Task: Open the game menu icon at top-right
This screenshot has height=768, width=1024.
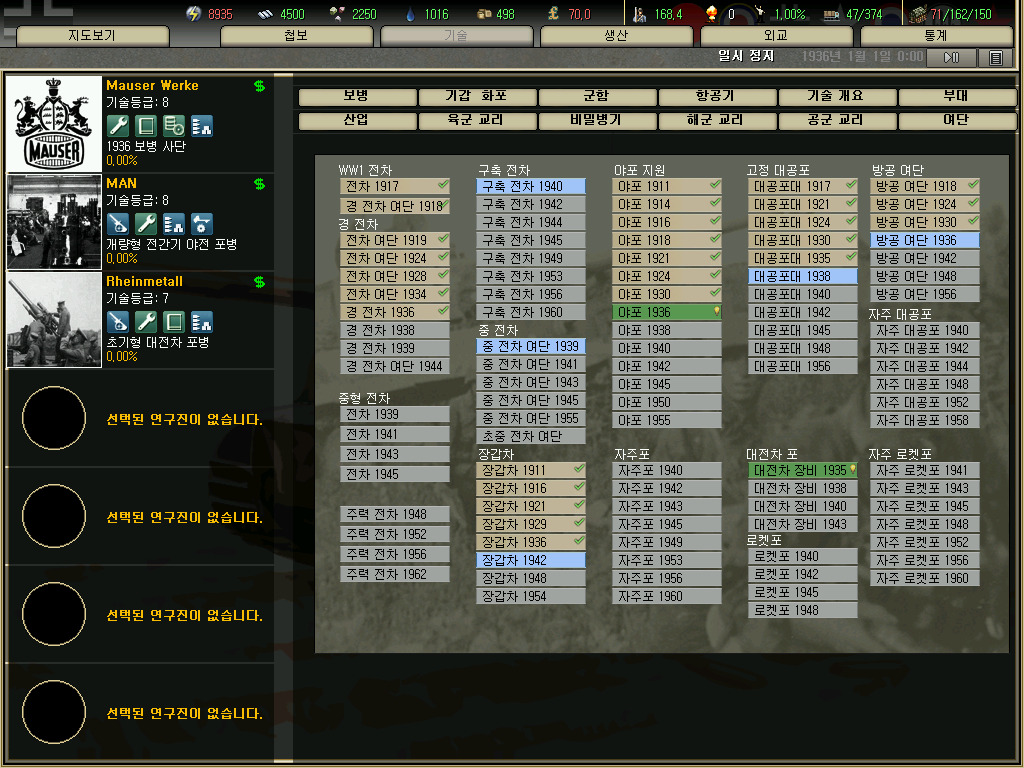Action: click(995, 58)
